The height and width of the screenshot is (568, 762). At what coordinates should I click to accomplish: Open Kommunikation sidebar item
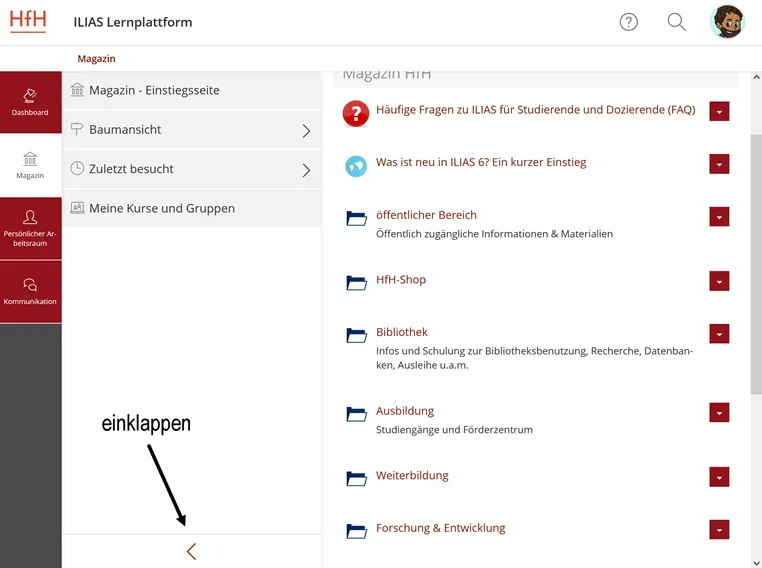(x=30, y=291)
